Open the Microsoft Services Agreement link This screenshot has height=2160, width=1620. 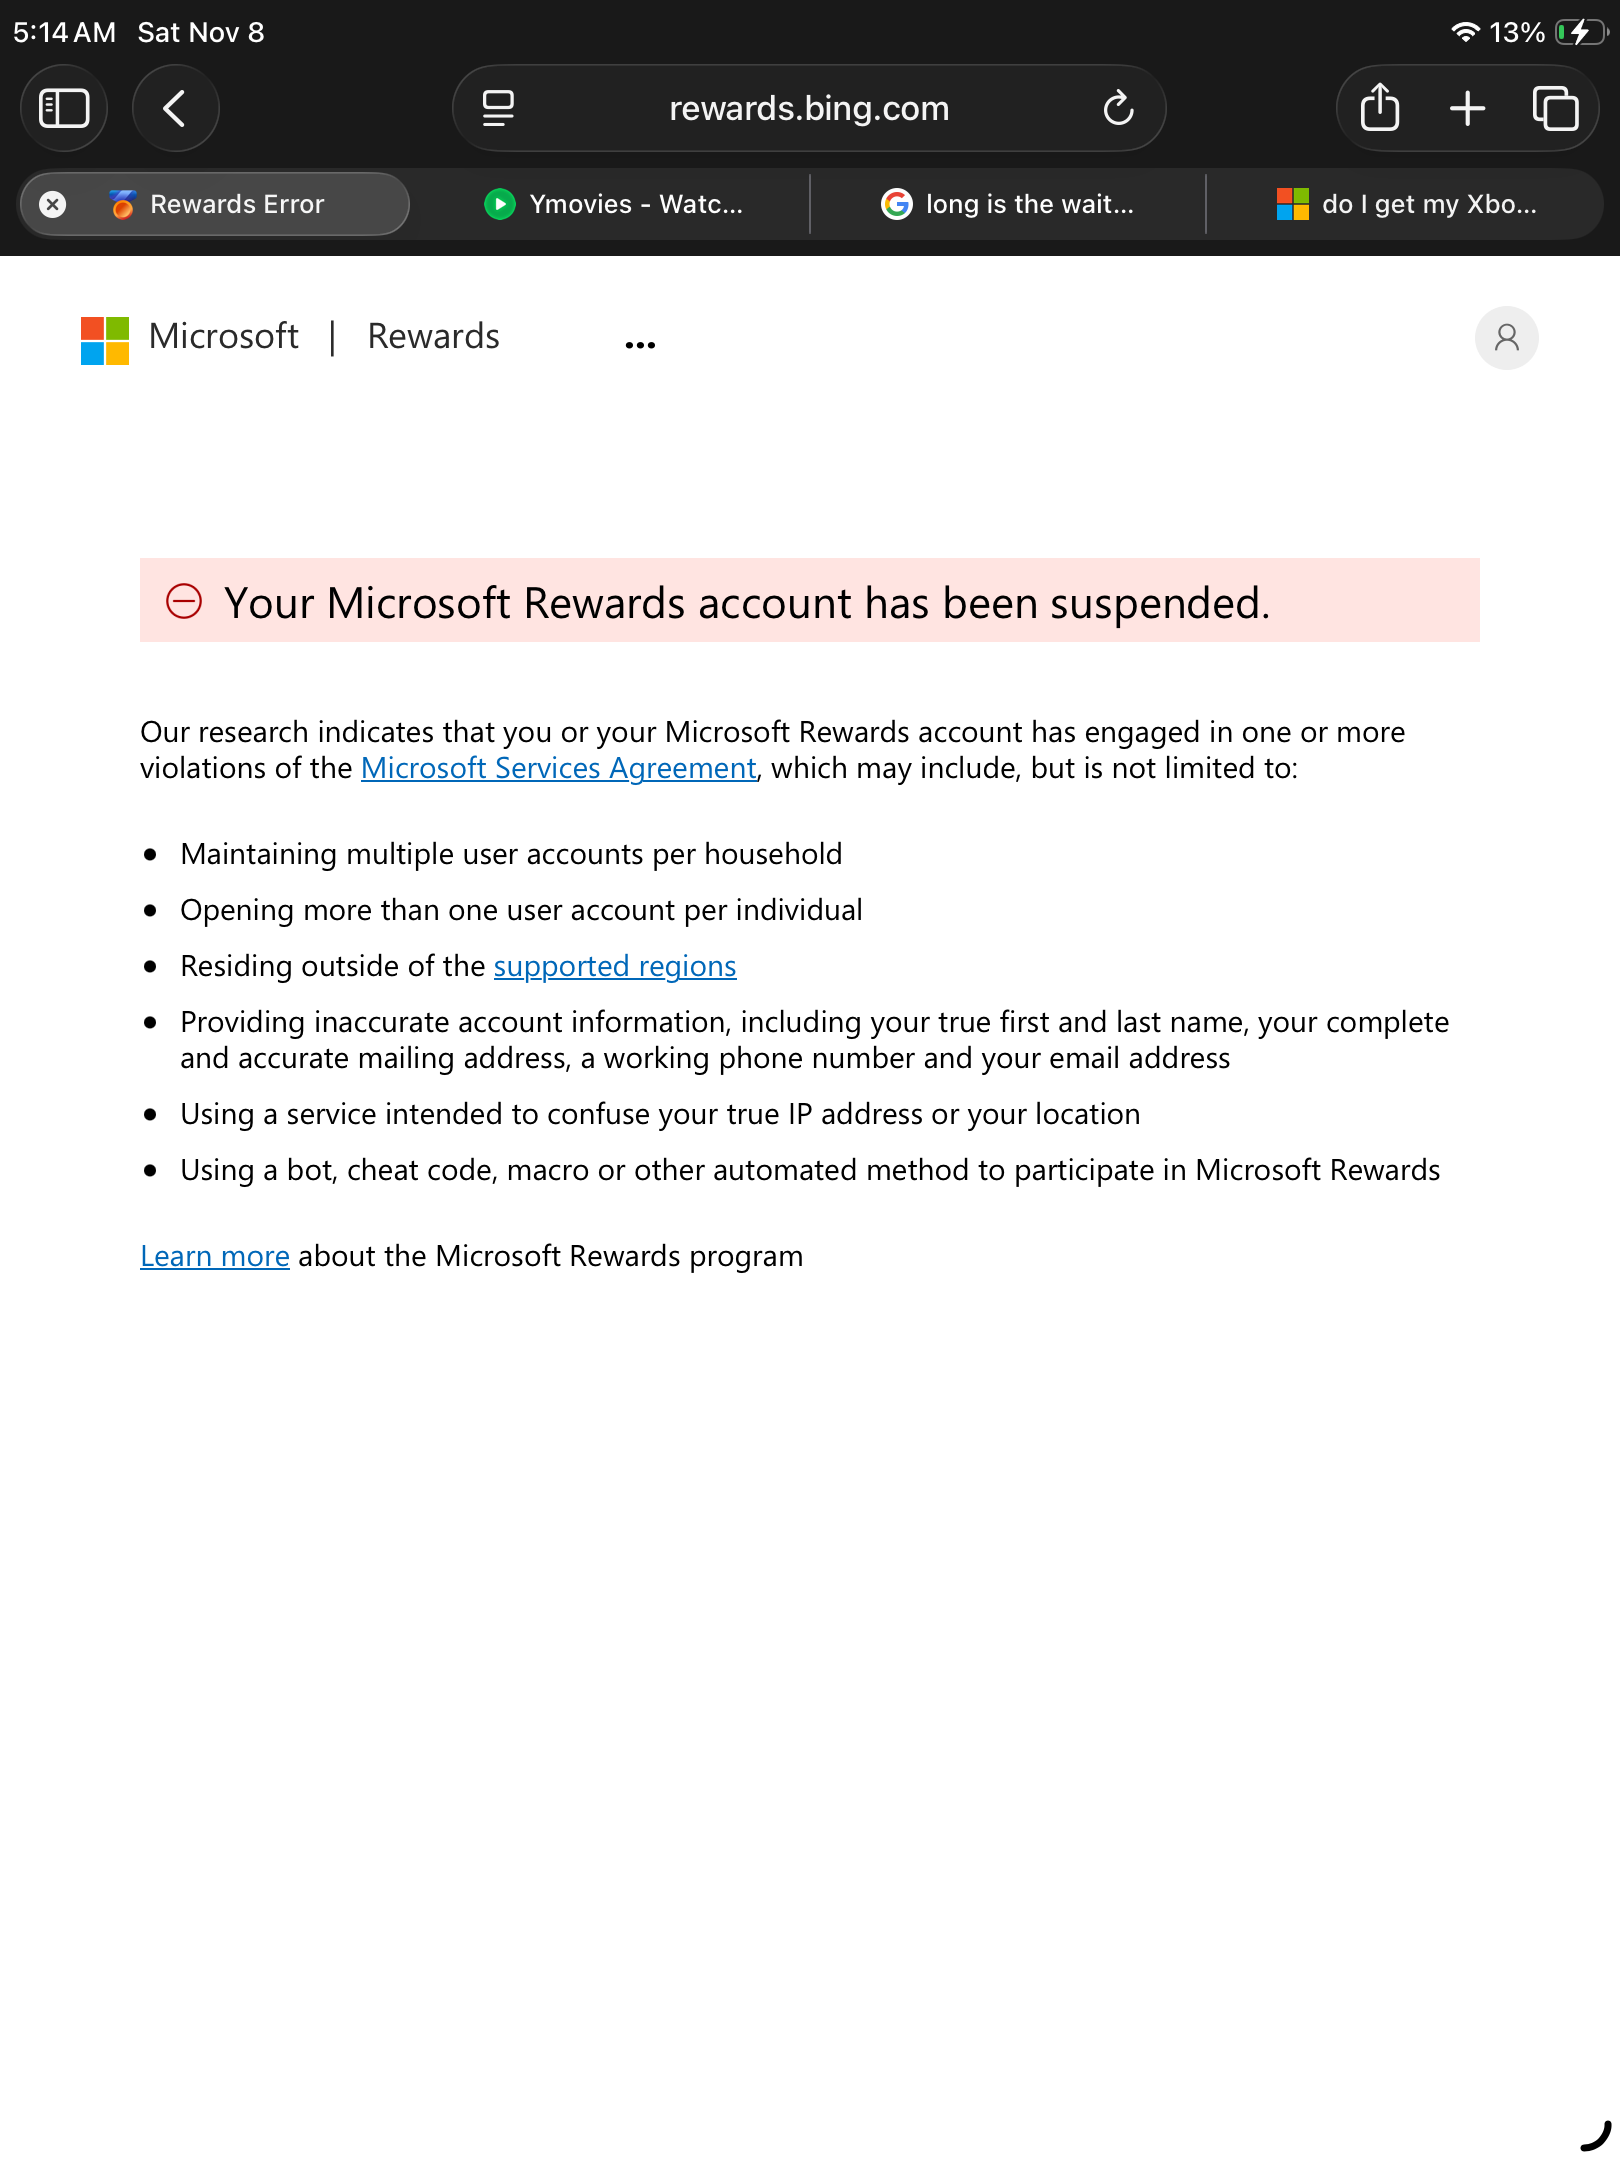[559, 768]
